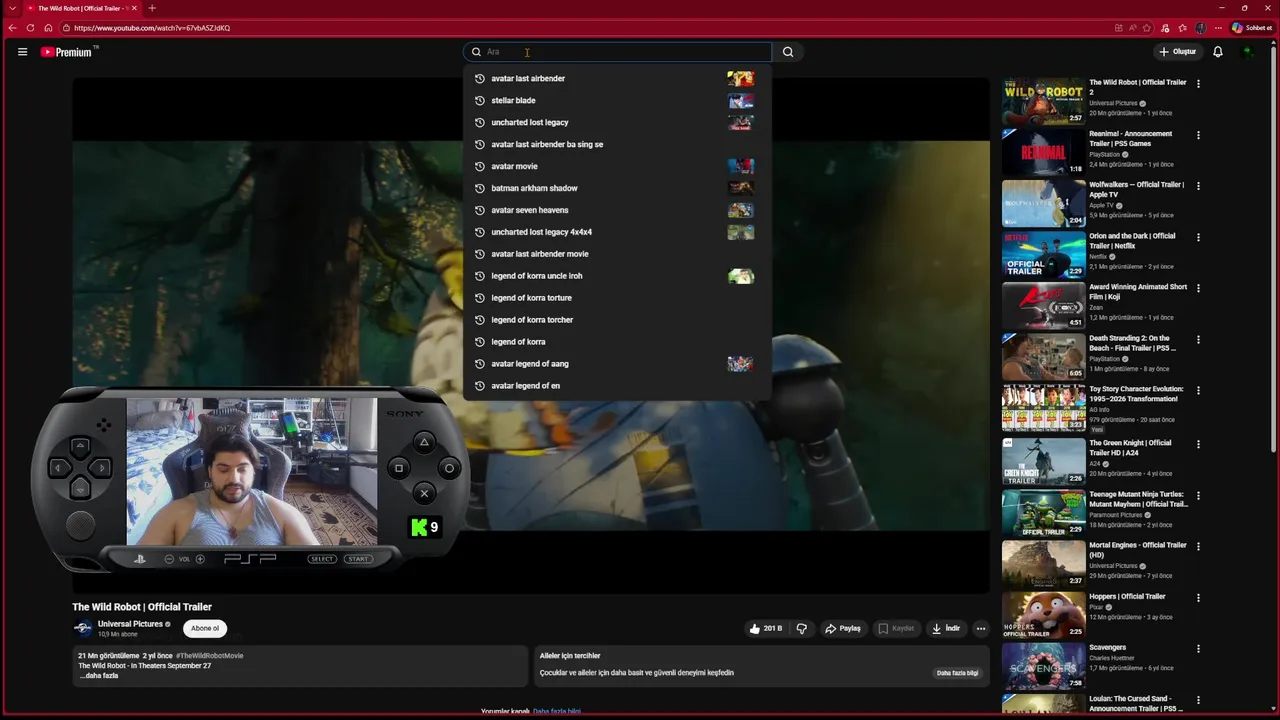Open the Oluştur create menu
This screenshot has height=720, width=1280.
(x=1177, y=52)
